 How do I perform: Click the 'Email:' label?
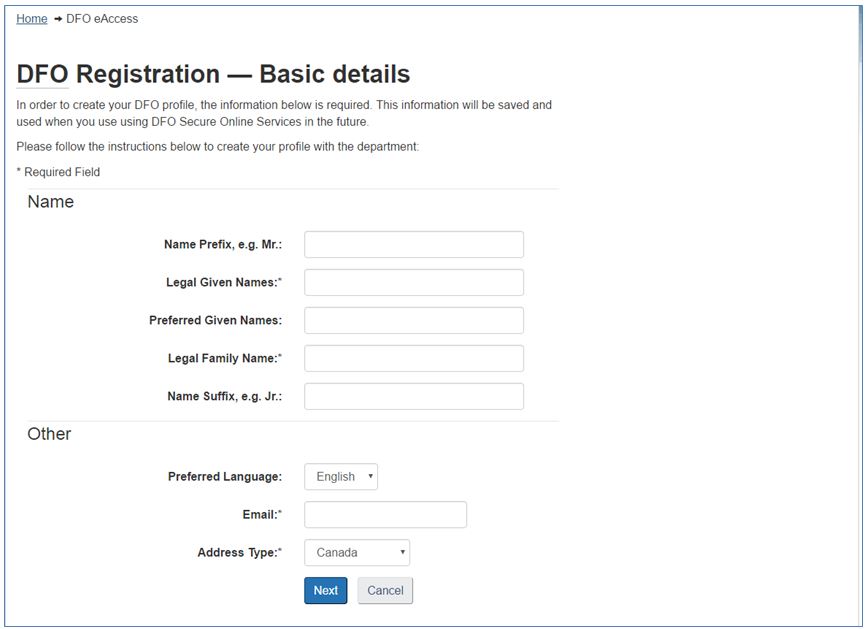[x=262, y=515]
